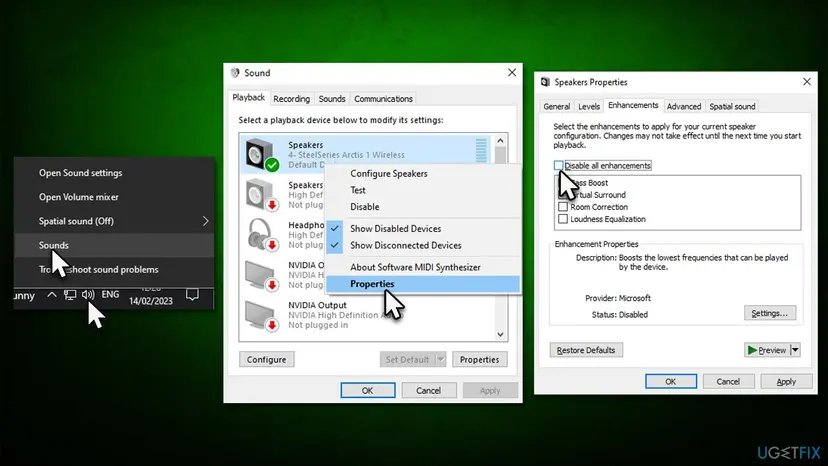Click Restore Defaults button

pyautogui.click(x=586, y=350)
